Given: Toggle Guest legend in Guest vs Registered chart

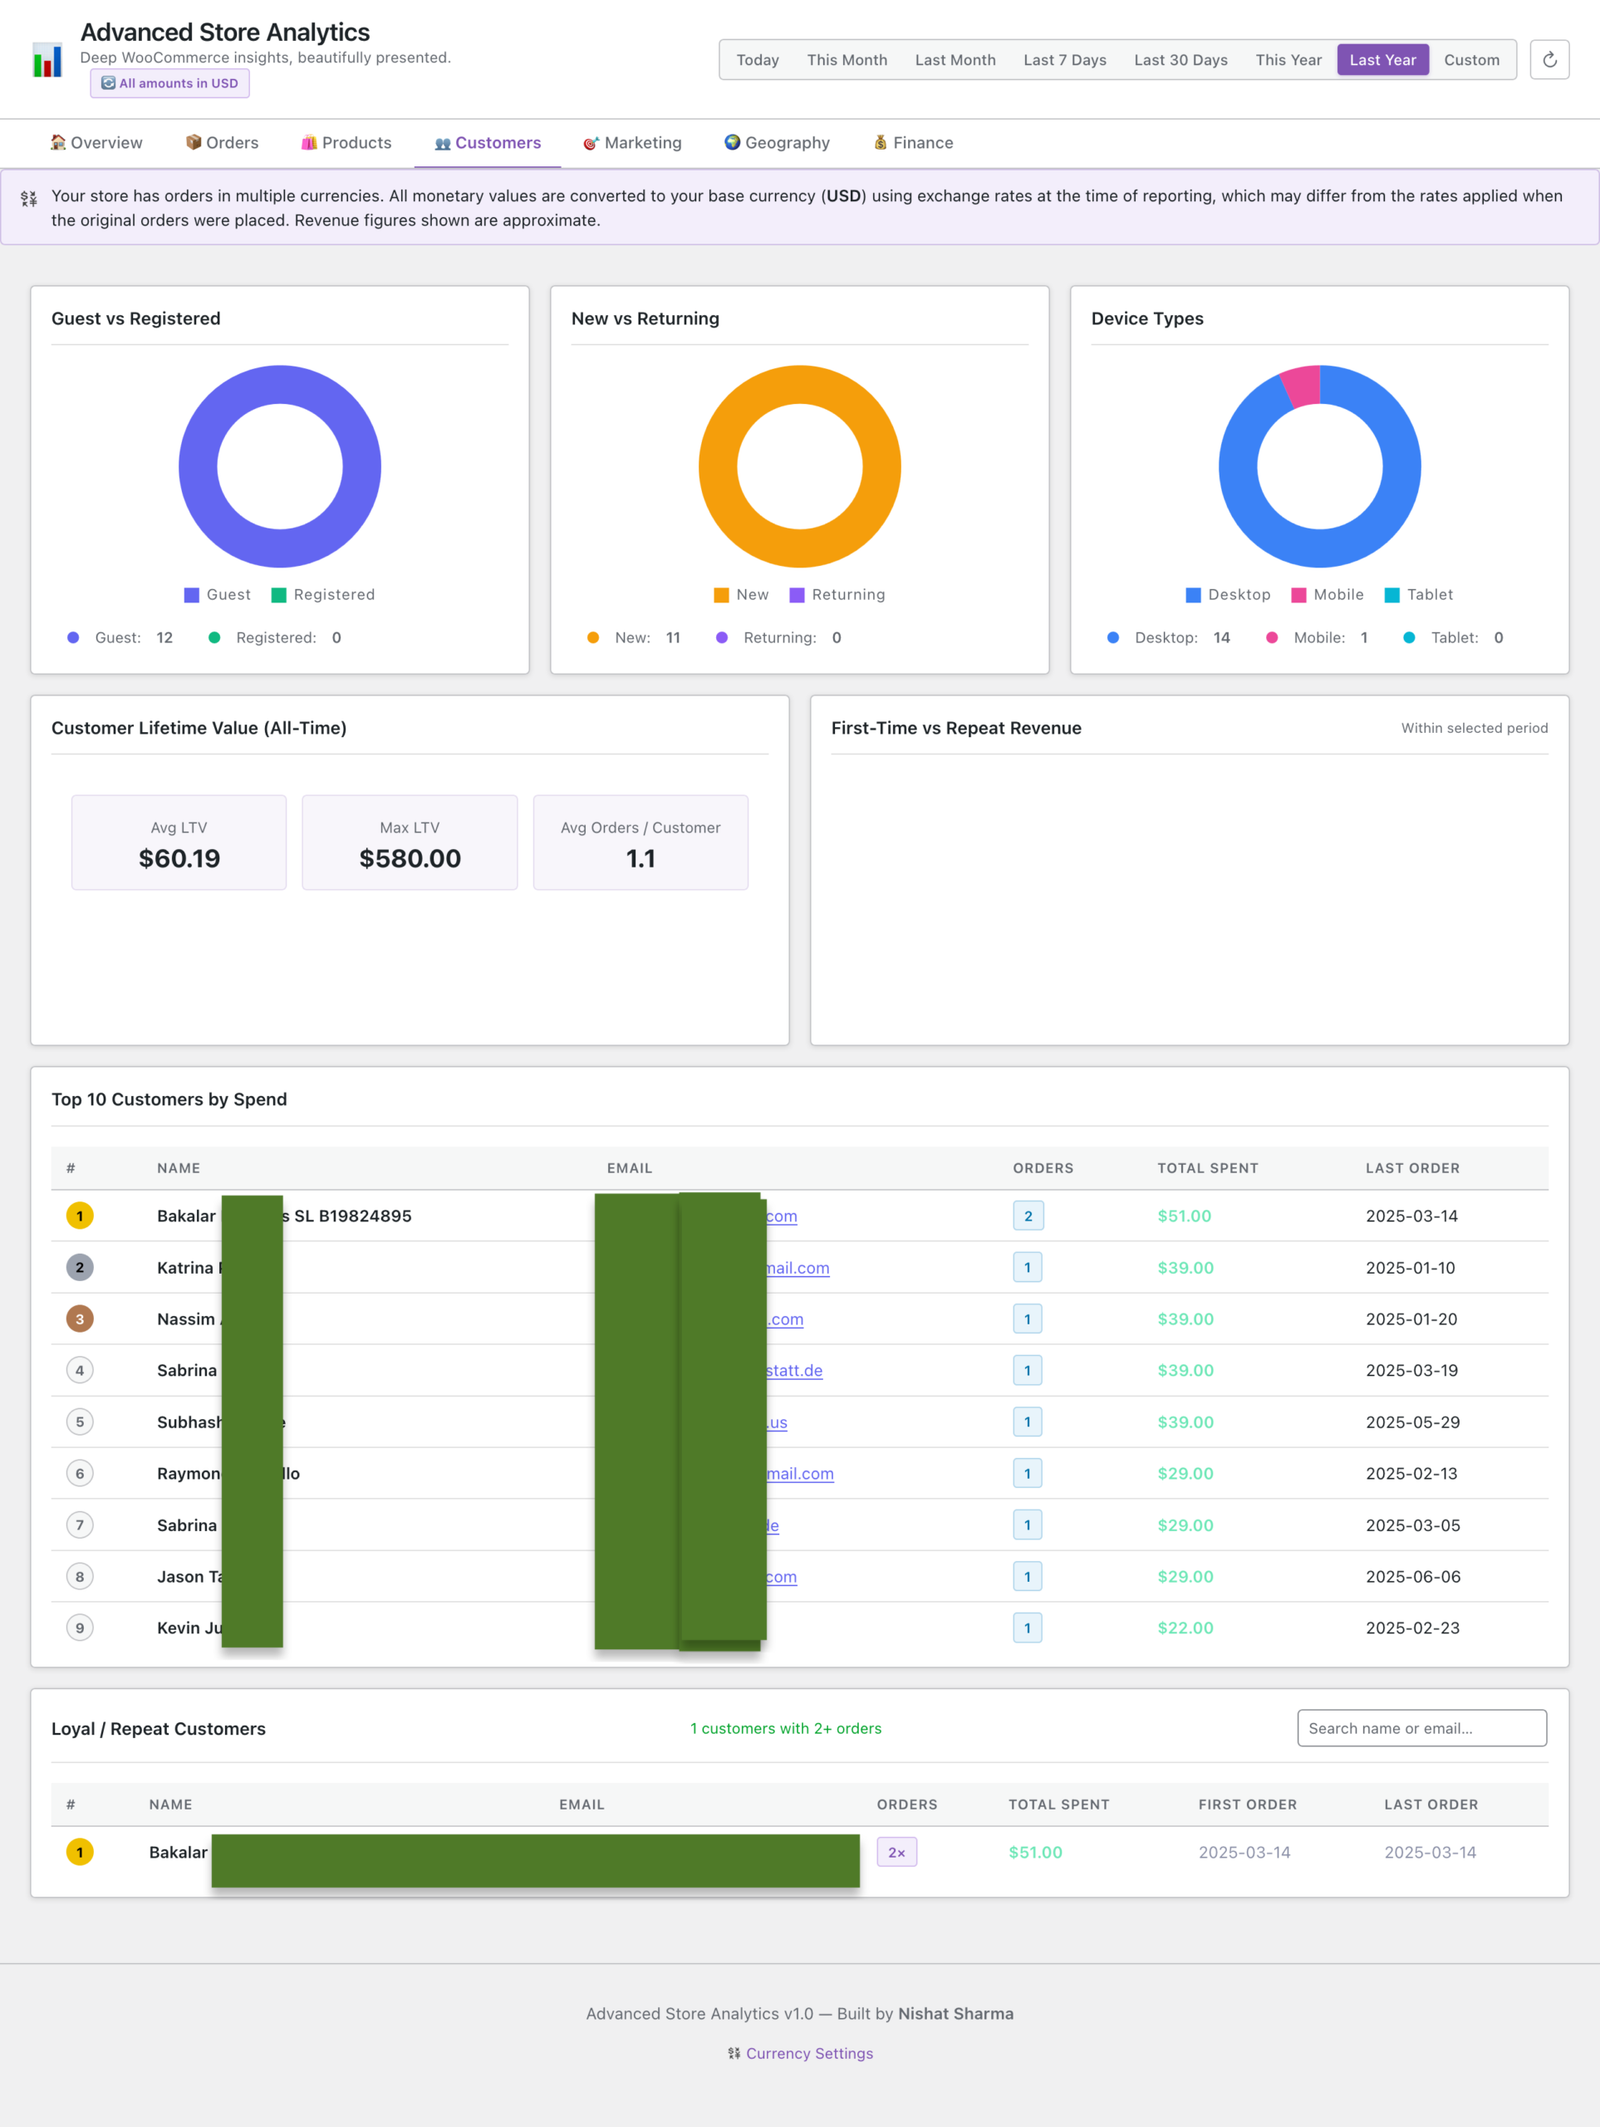Looking at the screenshot, I should (218, 595).
